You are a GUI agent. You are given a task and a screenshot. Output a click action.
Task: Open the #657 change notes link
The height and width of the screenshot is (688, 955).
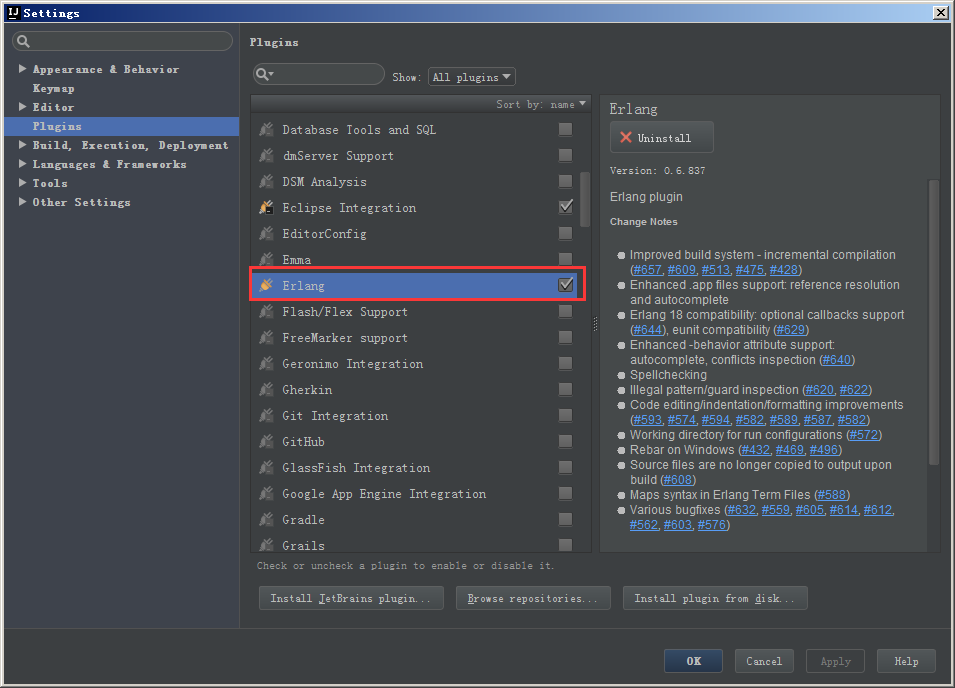click(x=647, y=269)
